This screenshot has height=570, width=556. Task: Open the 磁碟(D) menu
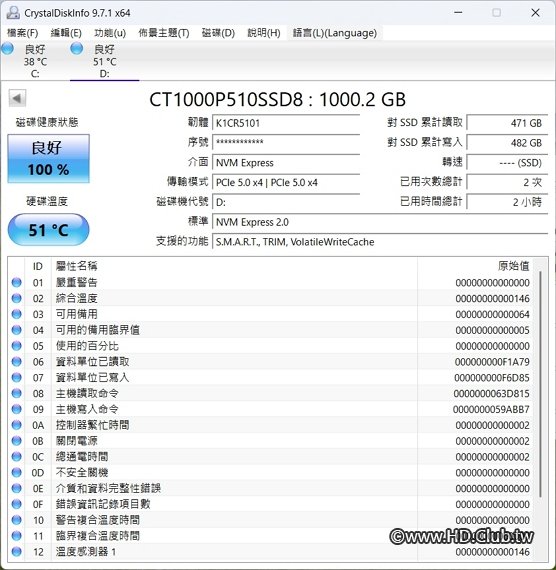point(218,33)
